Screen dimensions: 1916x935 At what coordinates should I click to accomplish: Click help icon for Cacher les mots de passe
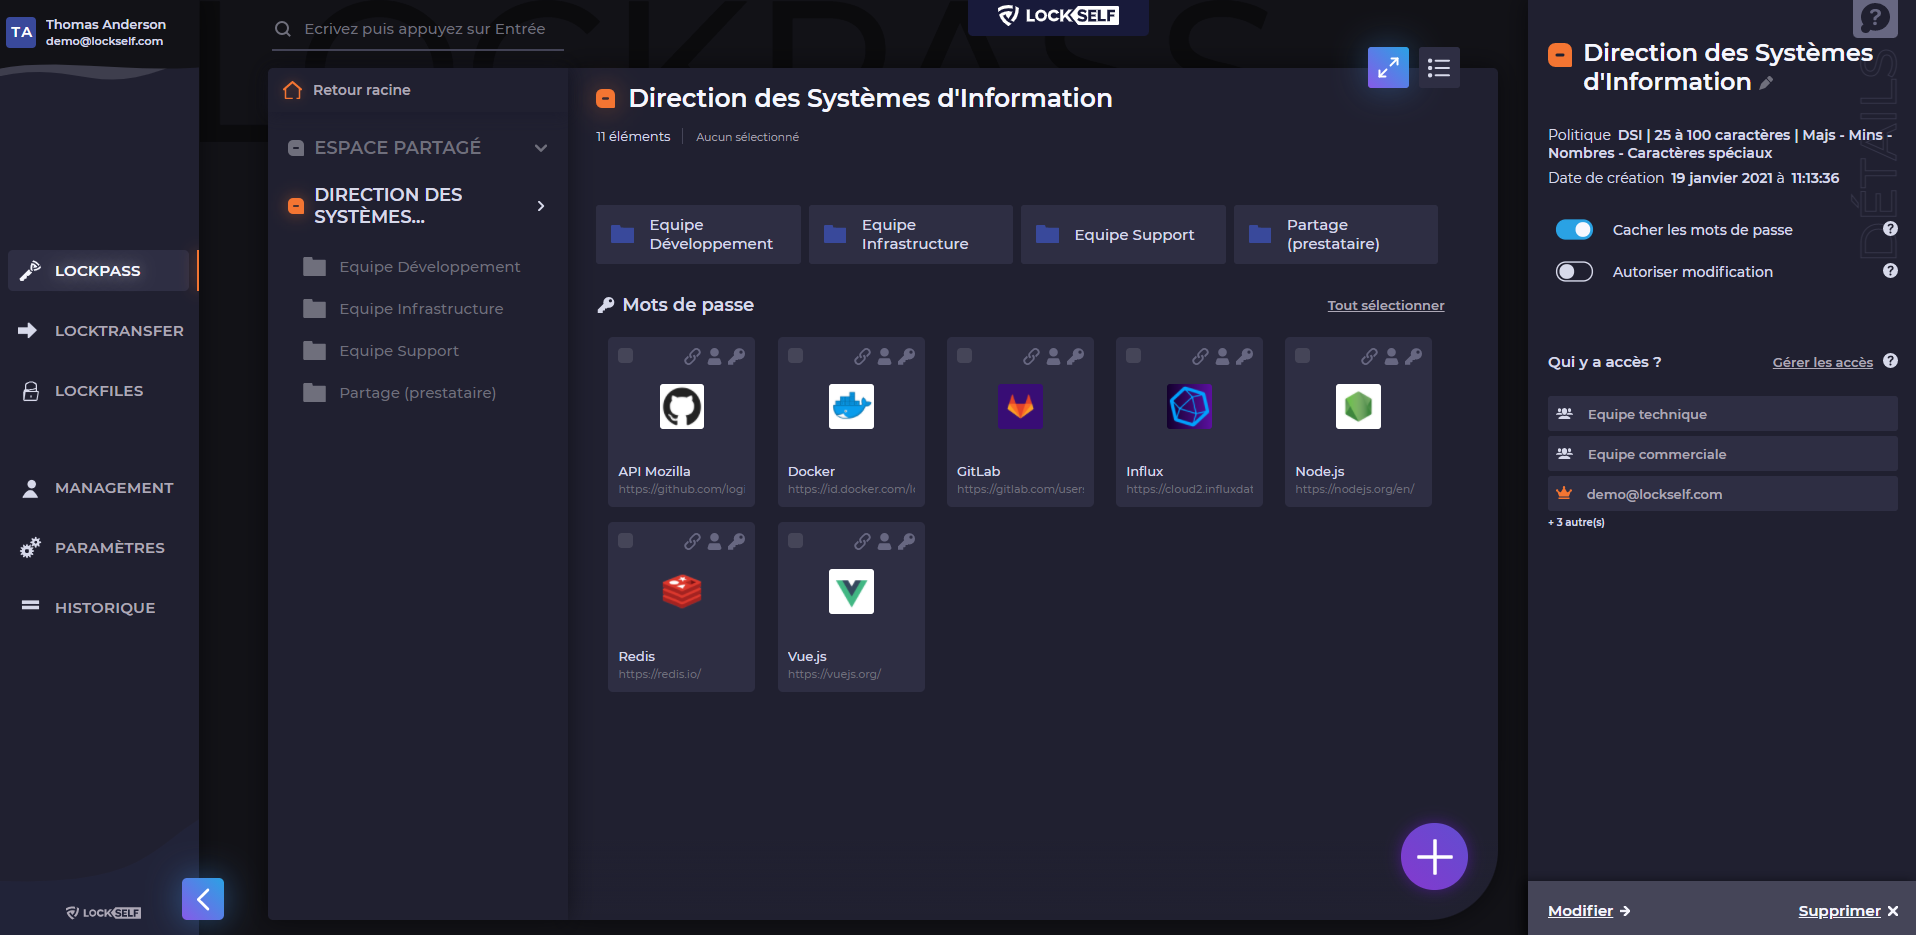1890,229
